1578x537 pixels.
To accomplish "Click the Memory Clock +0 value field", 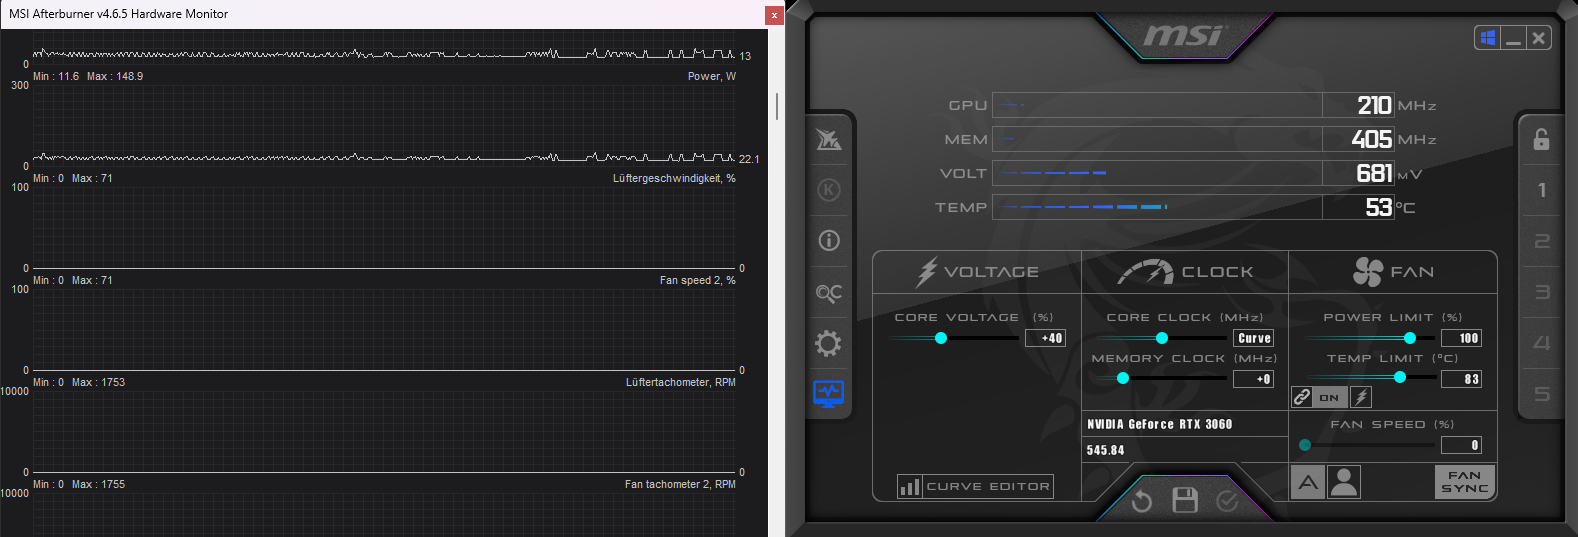I will [1254, 379].
